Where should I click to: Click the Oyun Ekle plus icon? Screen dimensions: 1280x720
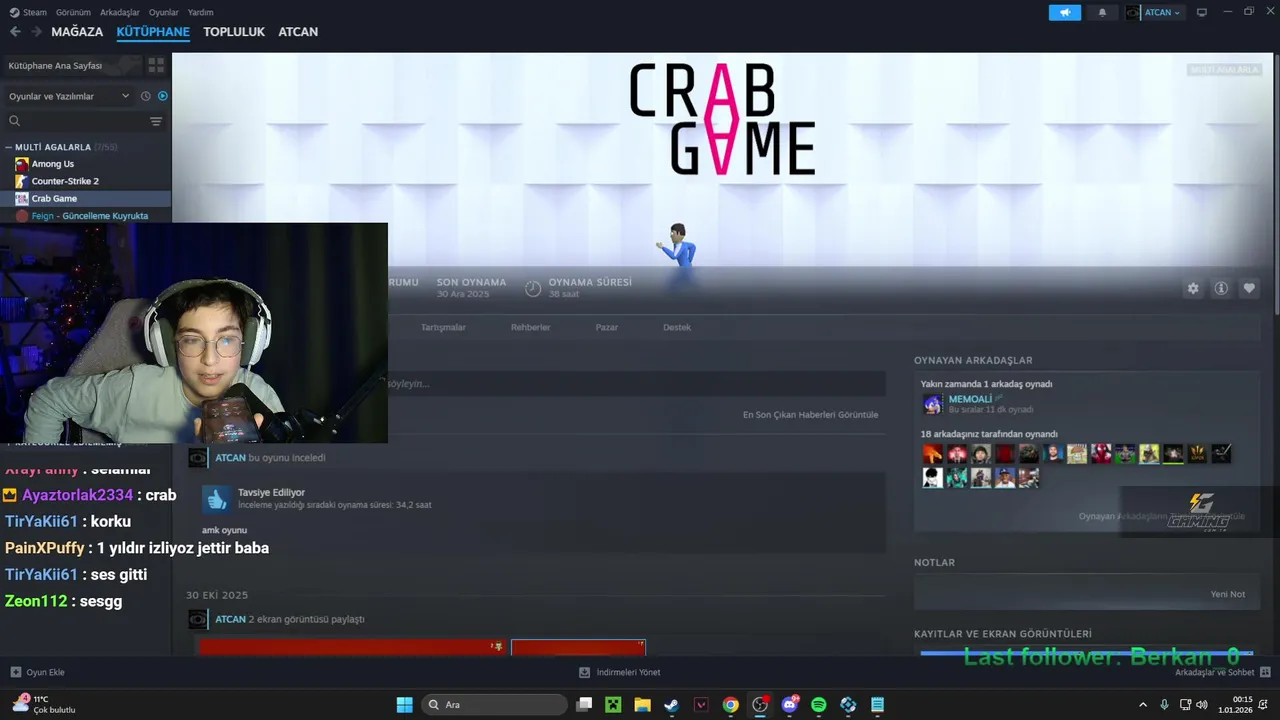(16, 672)
